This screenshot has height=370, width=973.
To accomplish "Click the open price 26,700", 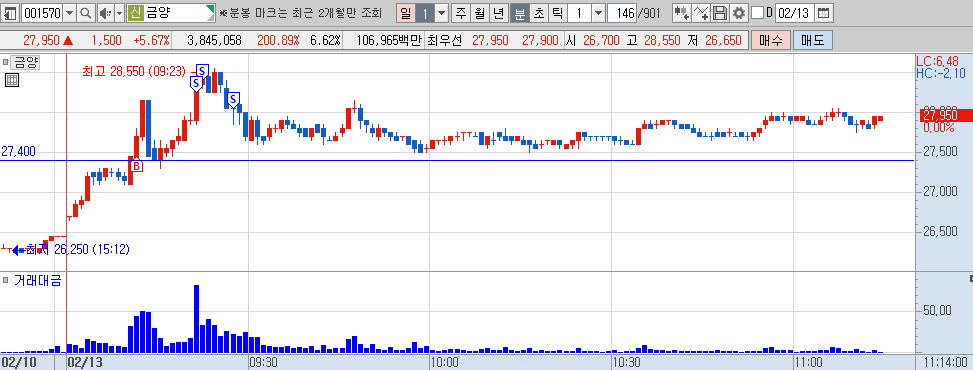I will pos(601,40).
